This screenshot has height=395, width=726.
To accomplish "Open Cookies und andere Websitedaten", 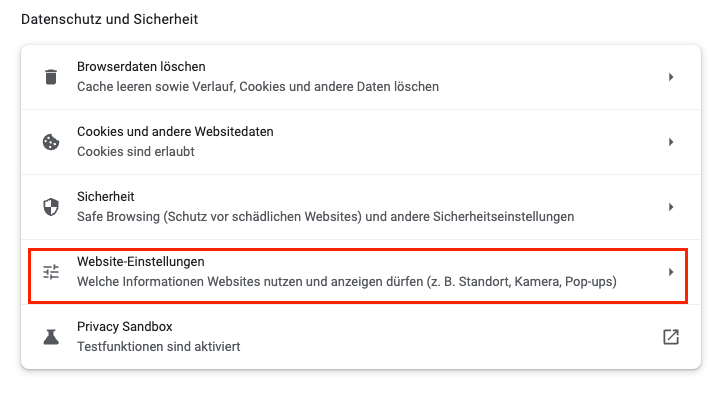I will [x=361, y=142].
